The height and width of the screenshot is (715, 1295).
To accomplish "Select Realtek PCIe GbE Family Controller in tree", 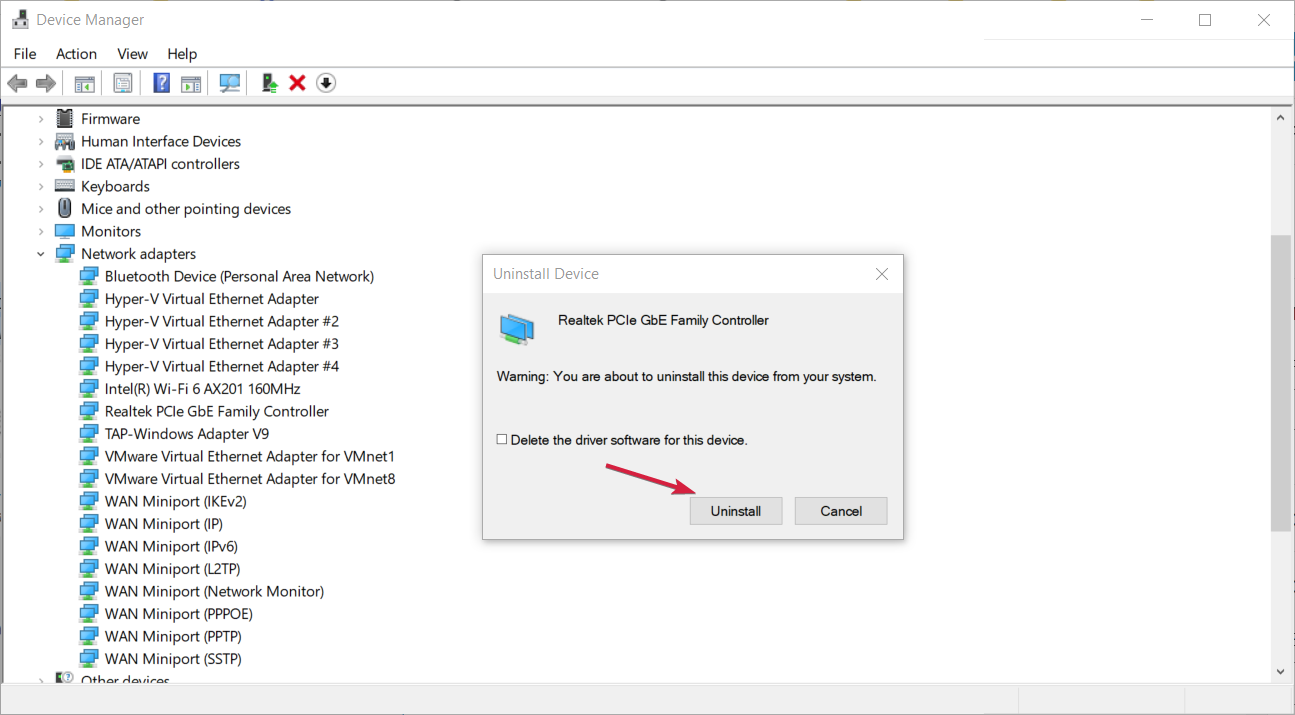I will tap(217, 411).
